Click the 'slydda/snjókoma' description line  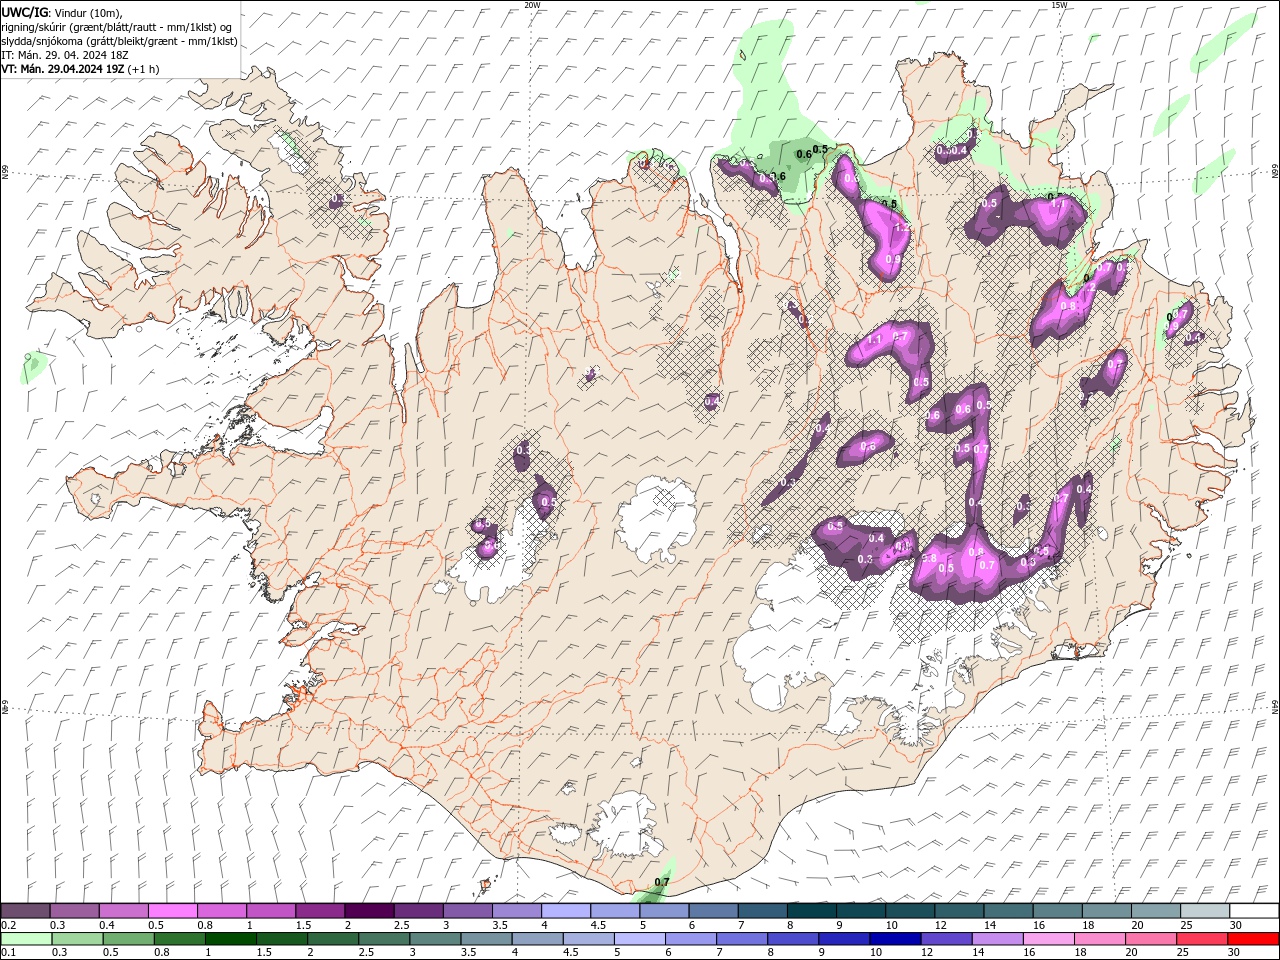coord(119,41)
